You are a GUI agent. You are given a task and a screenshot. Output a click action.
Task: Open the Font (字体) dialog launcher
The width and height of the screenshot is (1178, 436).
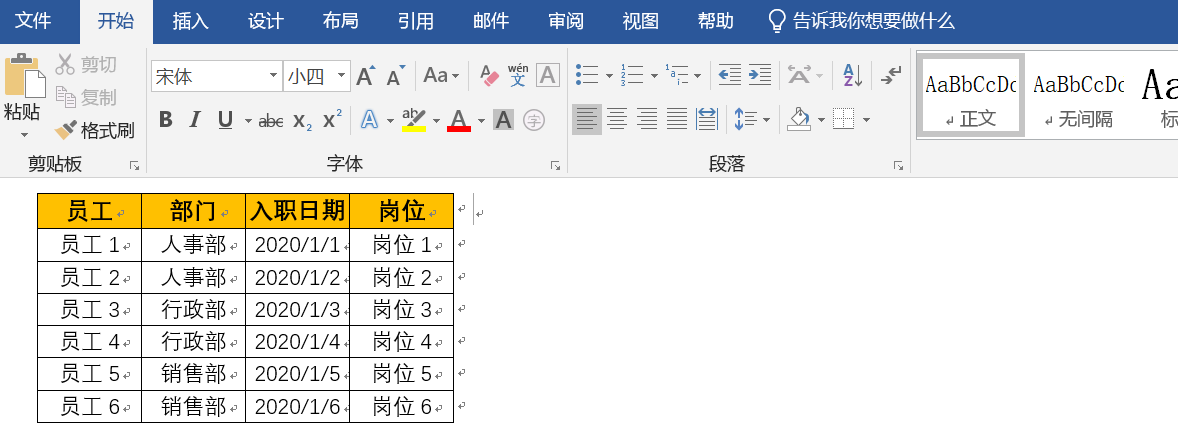[555, 165]
